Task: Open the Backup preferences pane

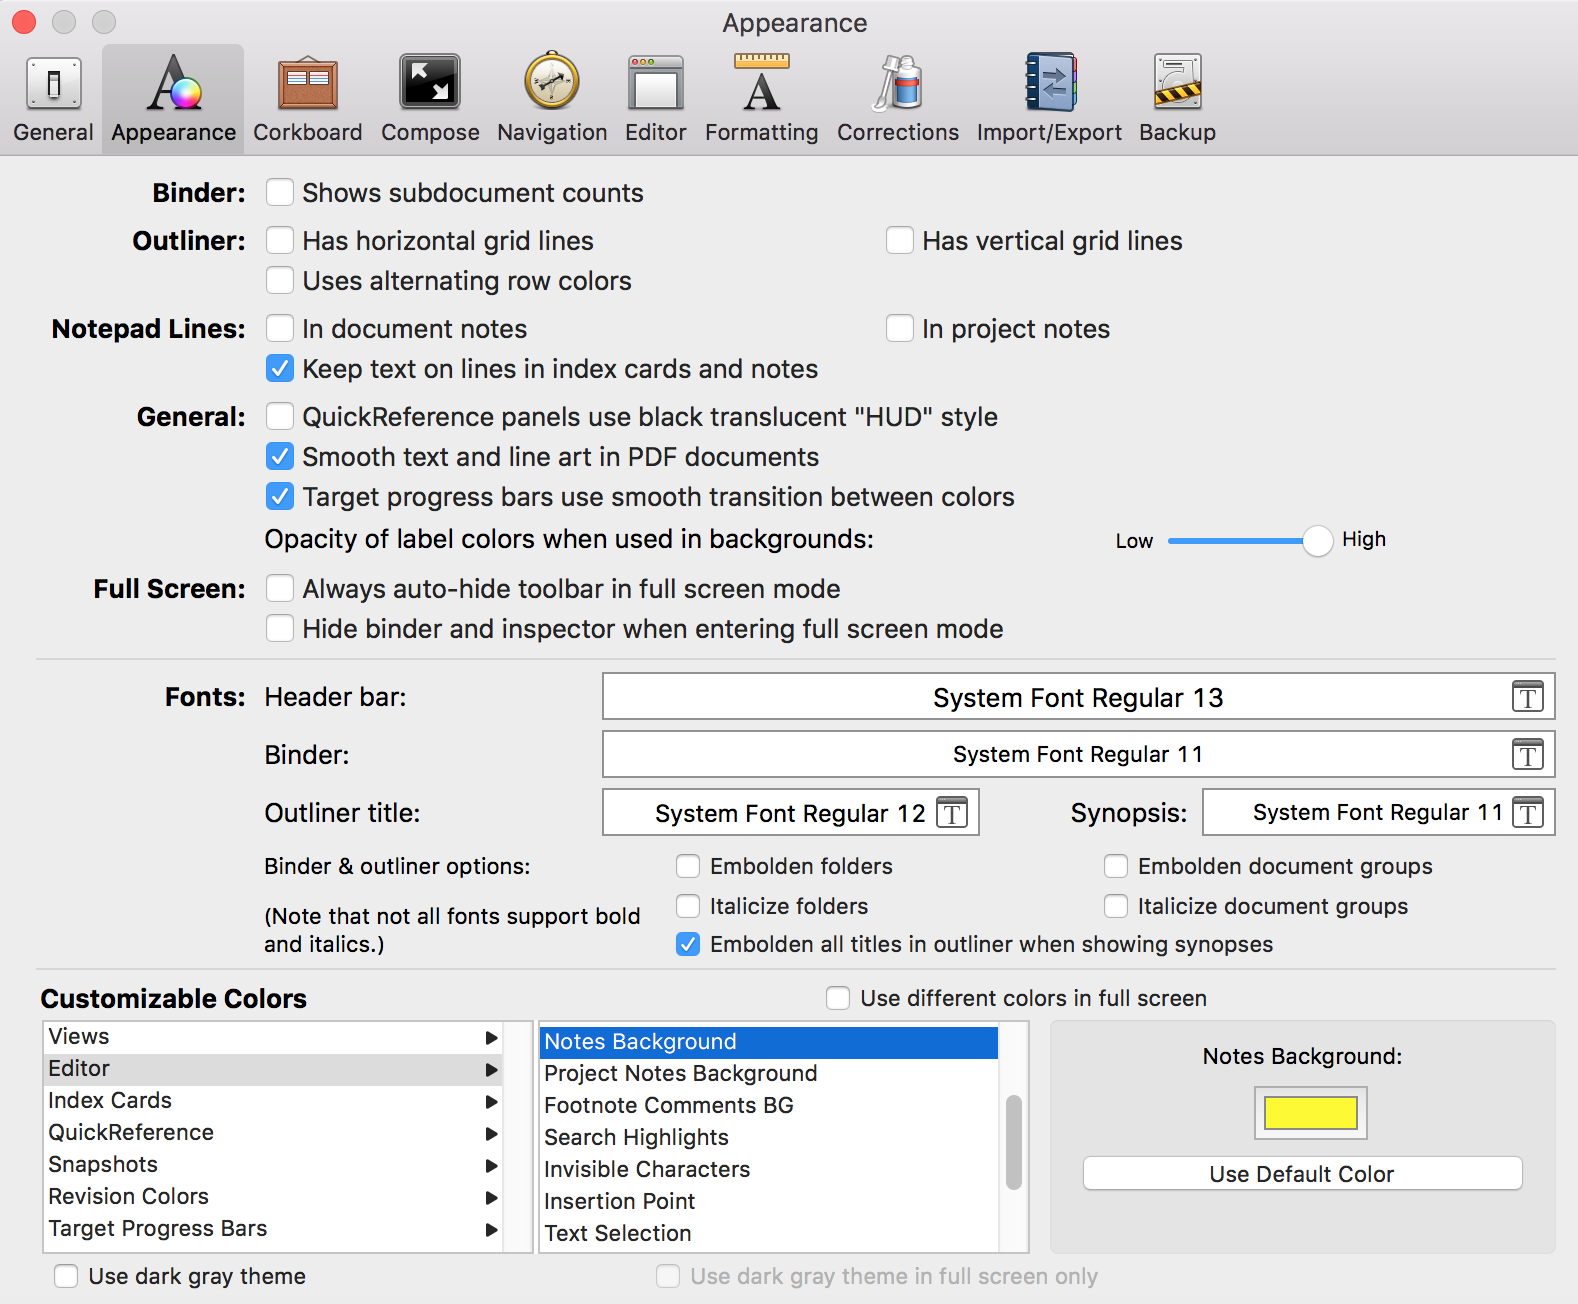Action: (1177, 99)
